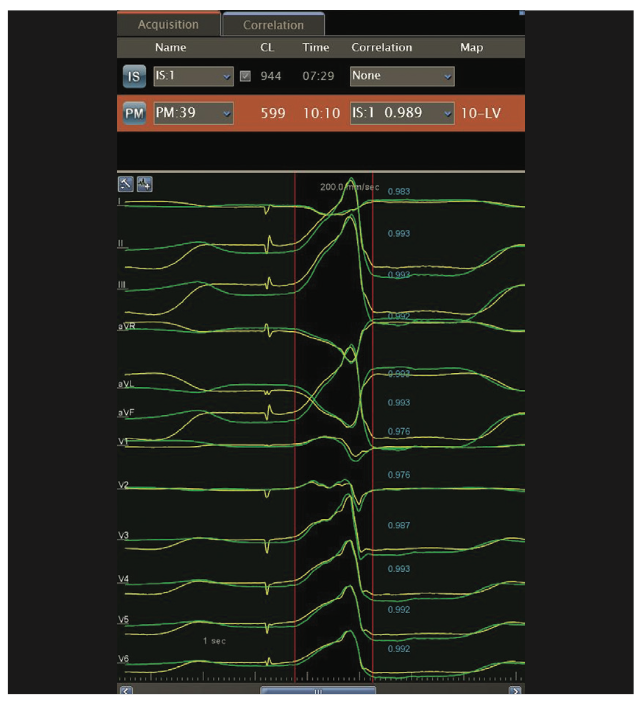Click the aVF lead label
The height and width of the screenshot is (704, 642).
[126, 413]
